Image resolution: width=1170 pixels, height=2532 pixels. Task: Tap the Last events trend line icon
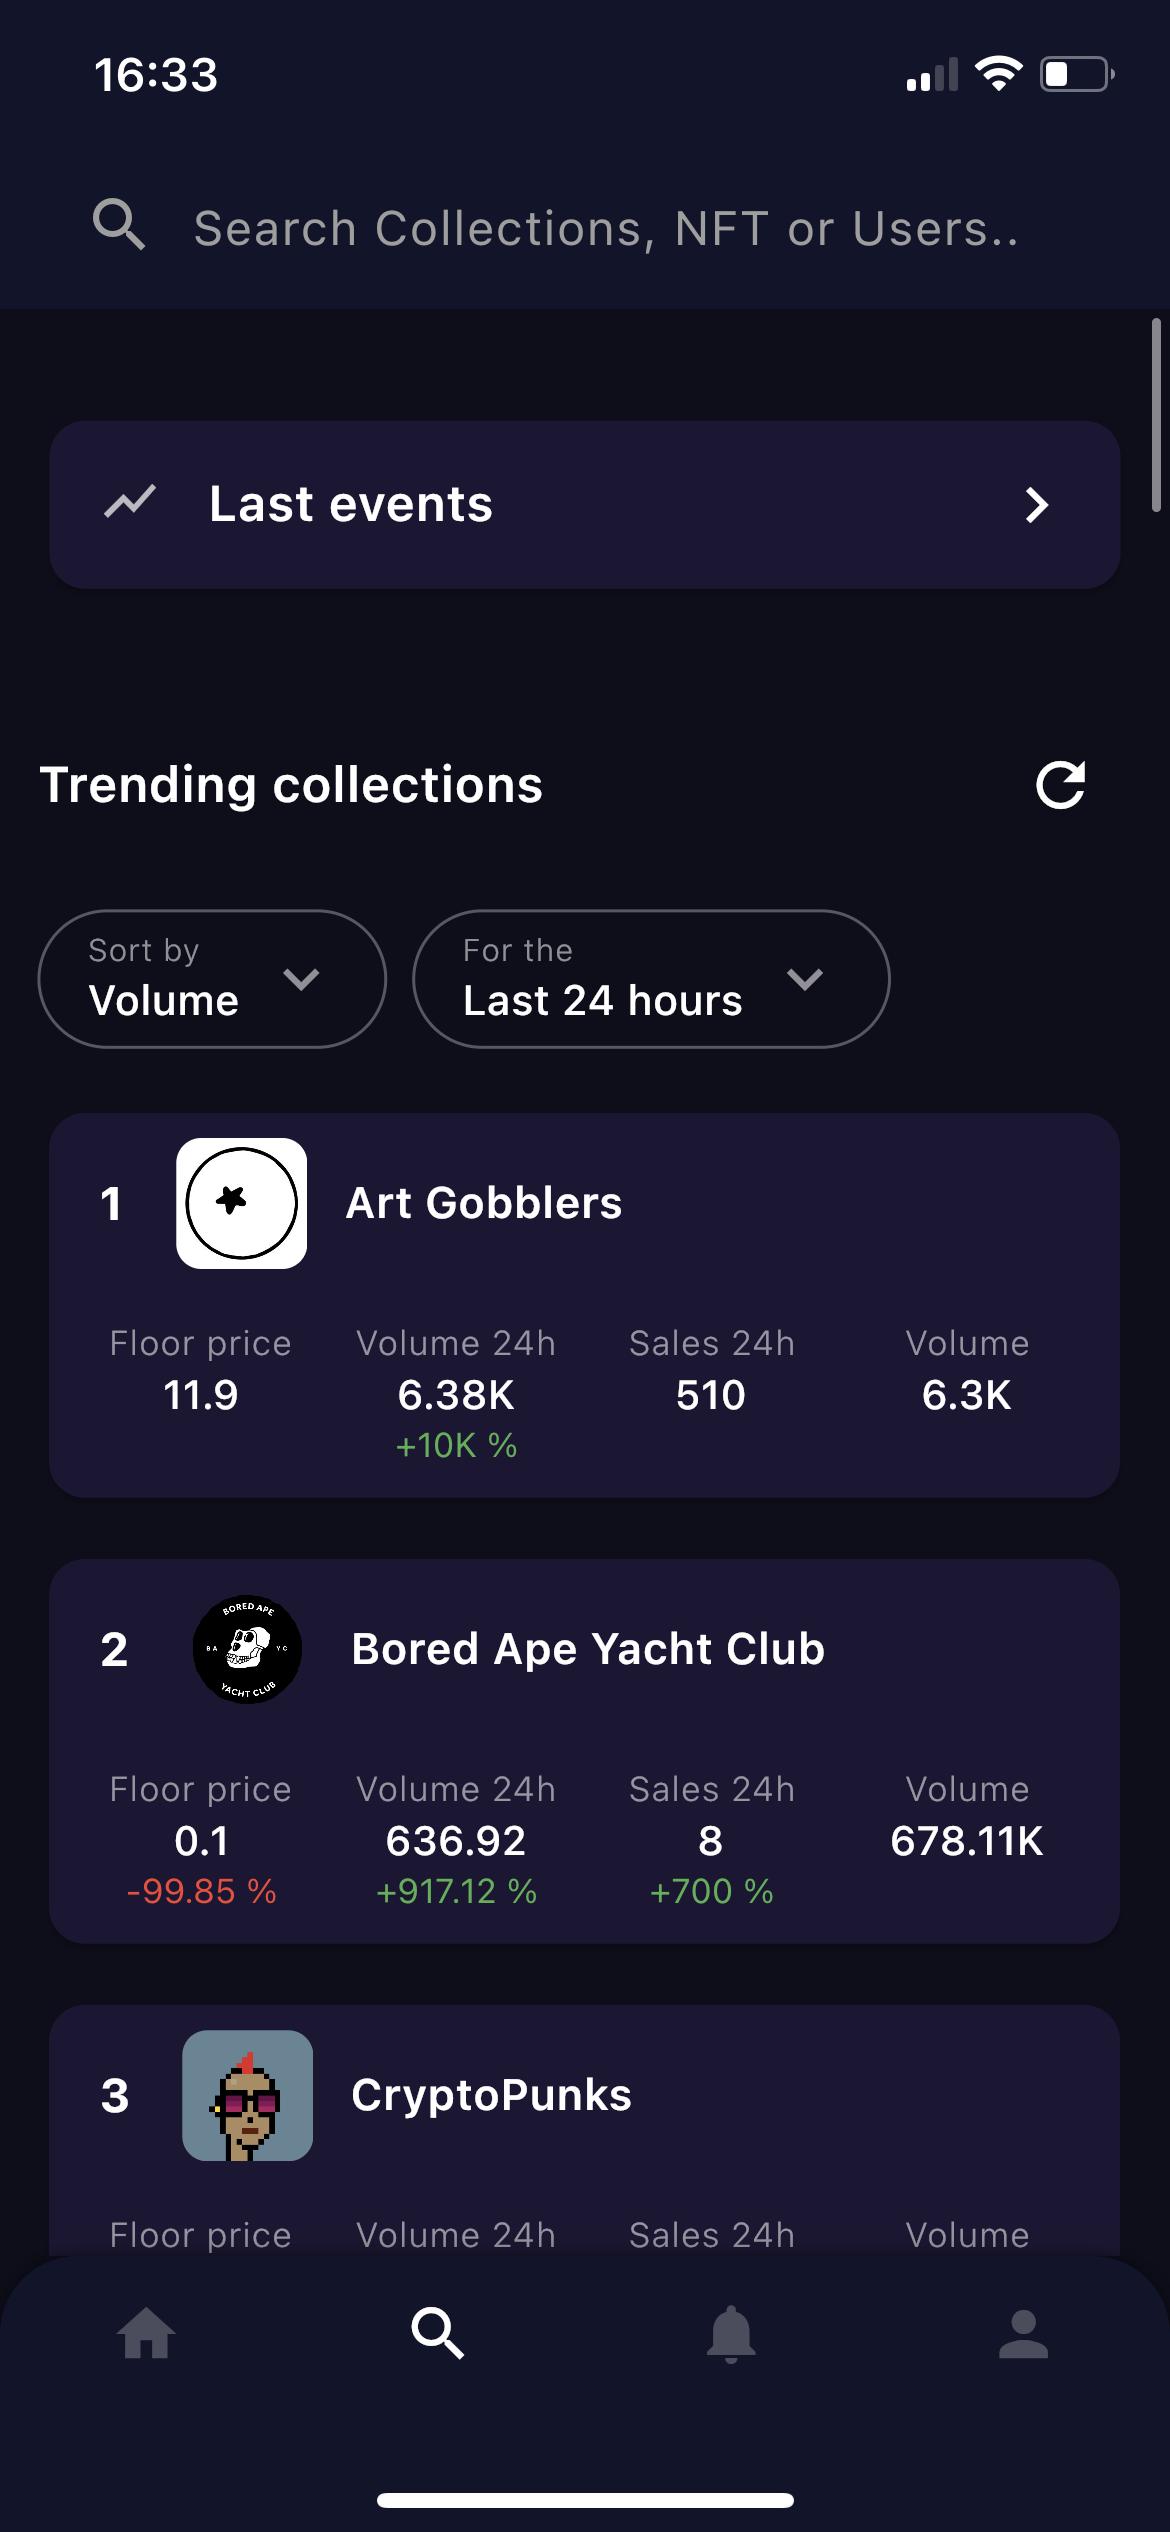pos(130,502)
